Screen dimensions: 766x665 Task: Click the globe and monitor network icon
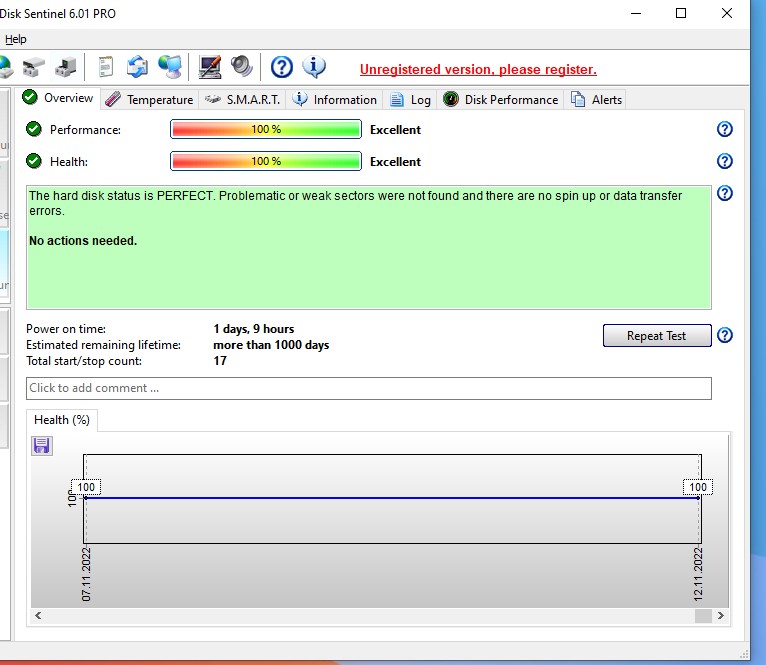coord(170,67)
